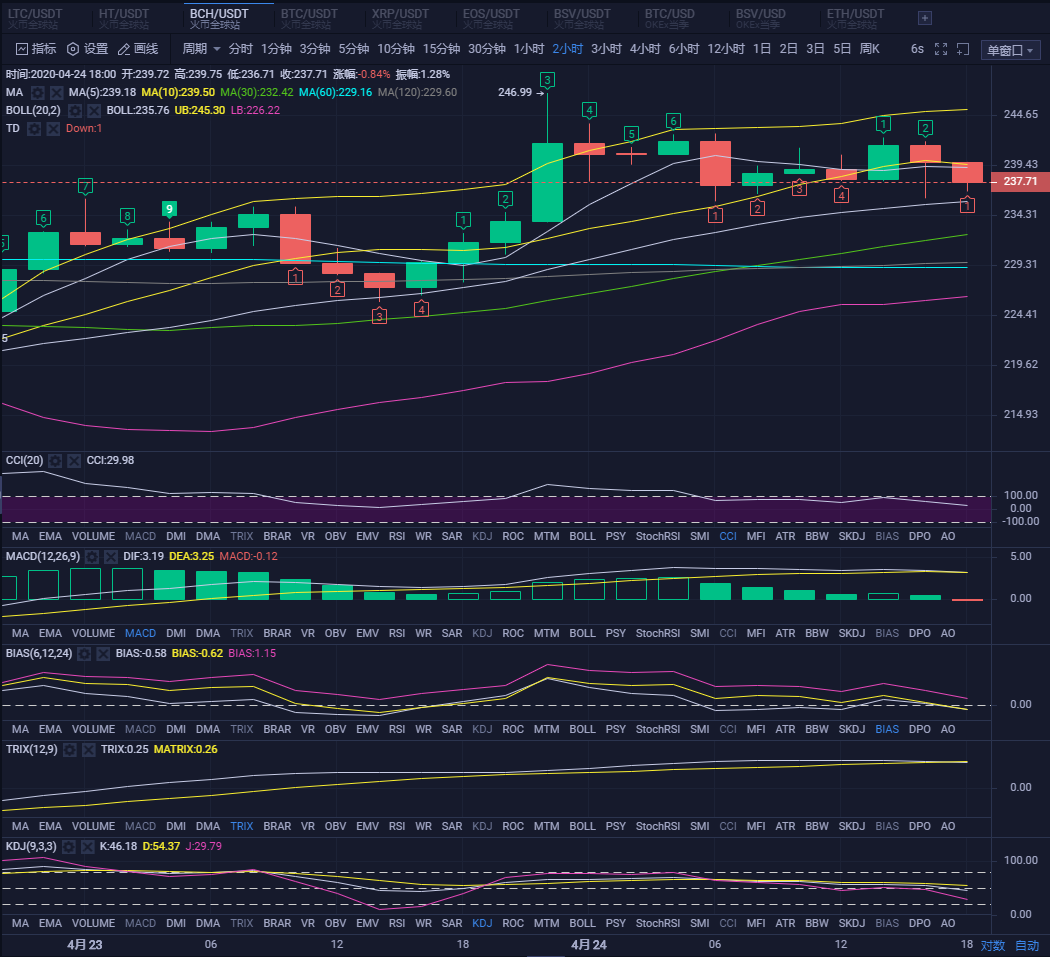Select the 1日 daily interval
This screenshot has height=957, width=1050.
click(x=761, y=49)
